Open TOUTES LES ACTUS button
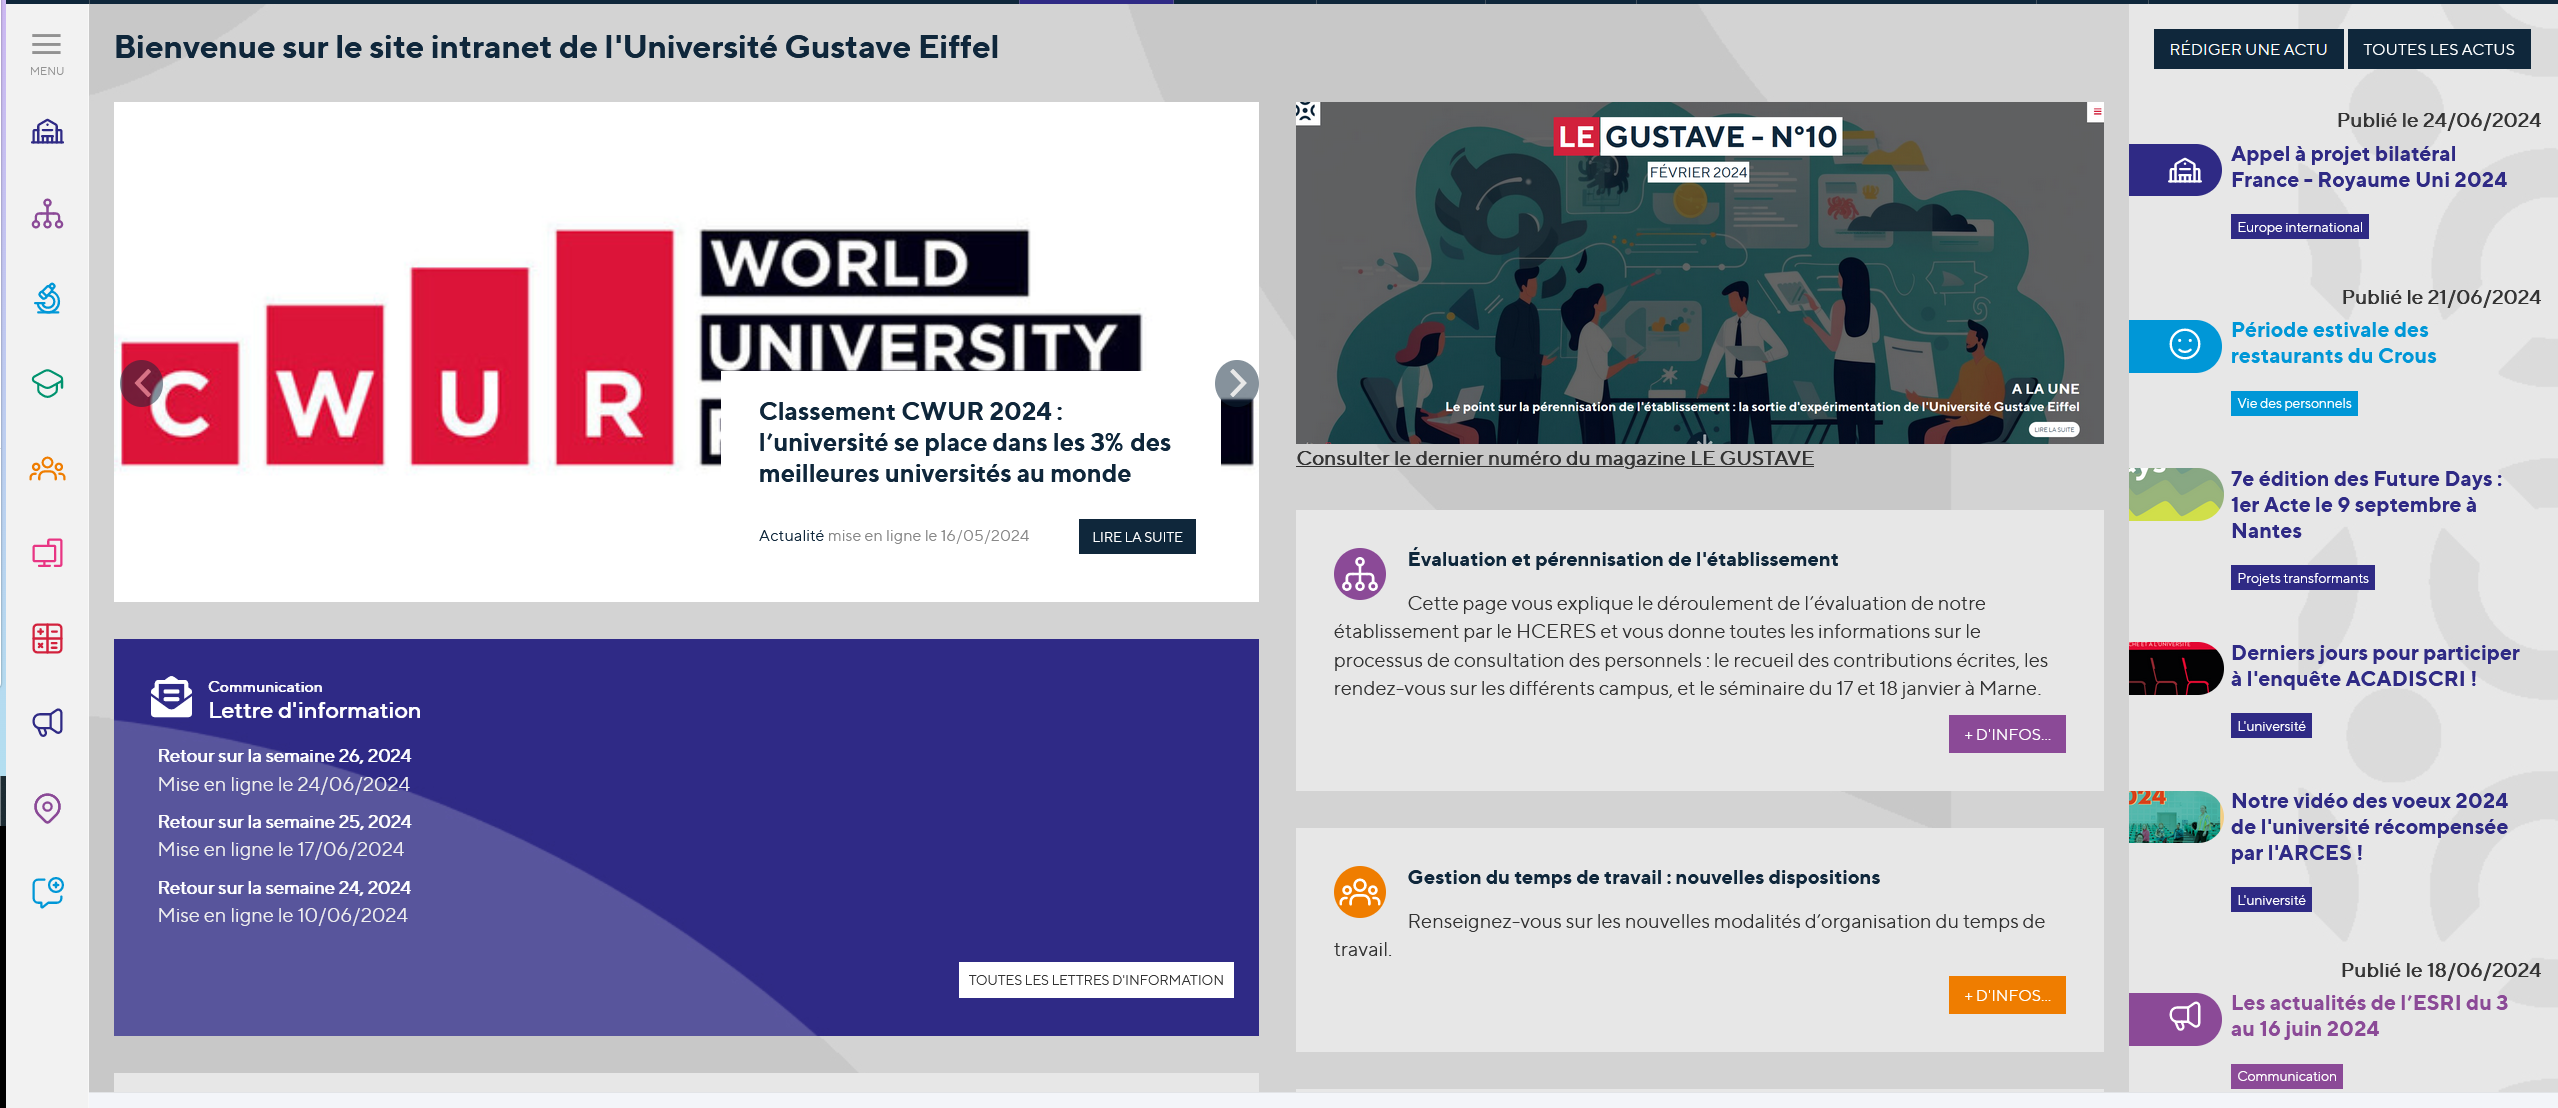The height and width of the screenshot is (1108, 2558). coord(2438,49)
